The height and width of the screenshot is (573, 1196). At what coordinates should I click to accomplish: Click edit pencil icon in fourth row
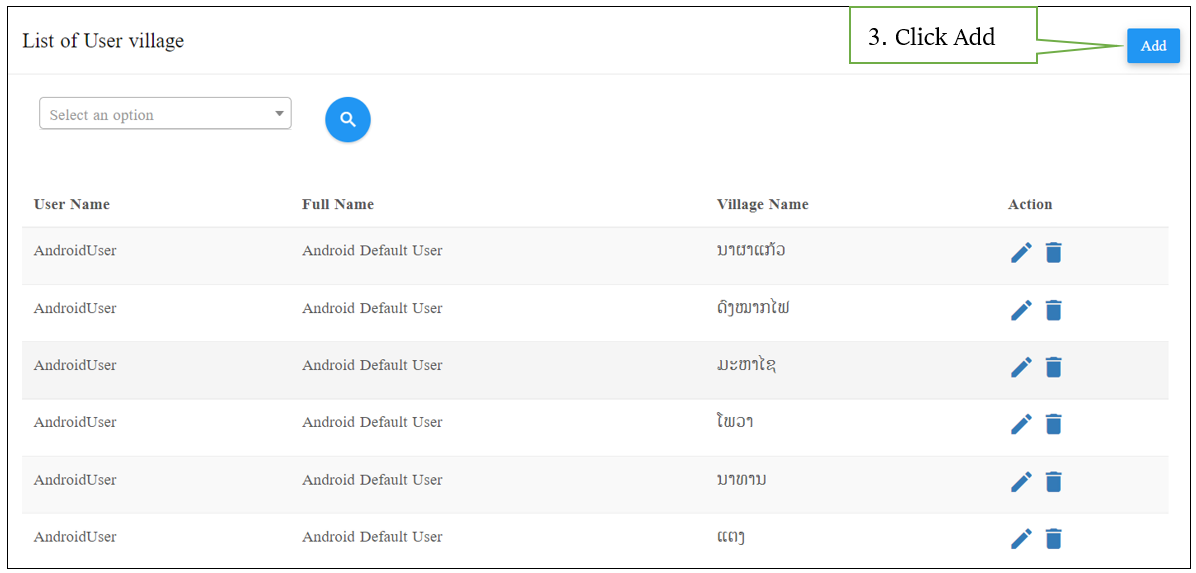[1021, 424]
